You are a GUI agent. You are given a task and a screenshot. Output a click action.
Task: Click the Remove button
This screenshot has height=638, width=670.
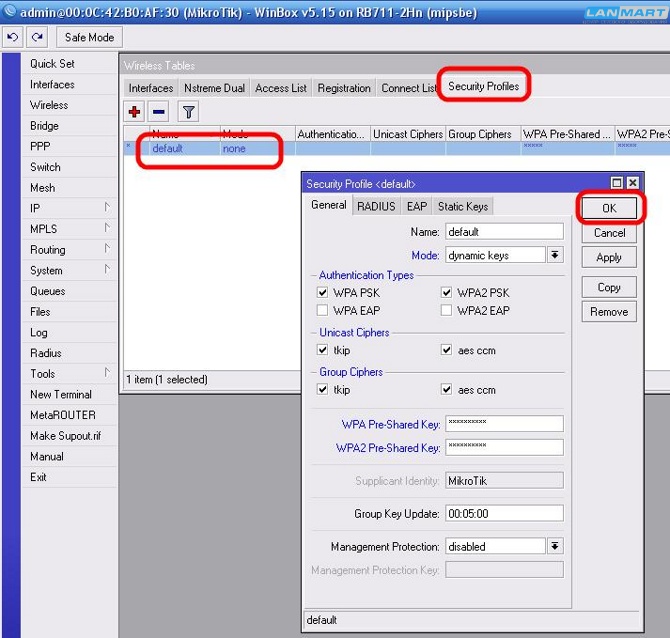609,312
